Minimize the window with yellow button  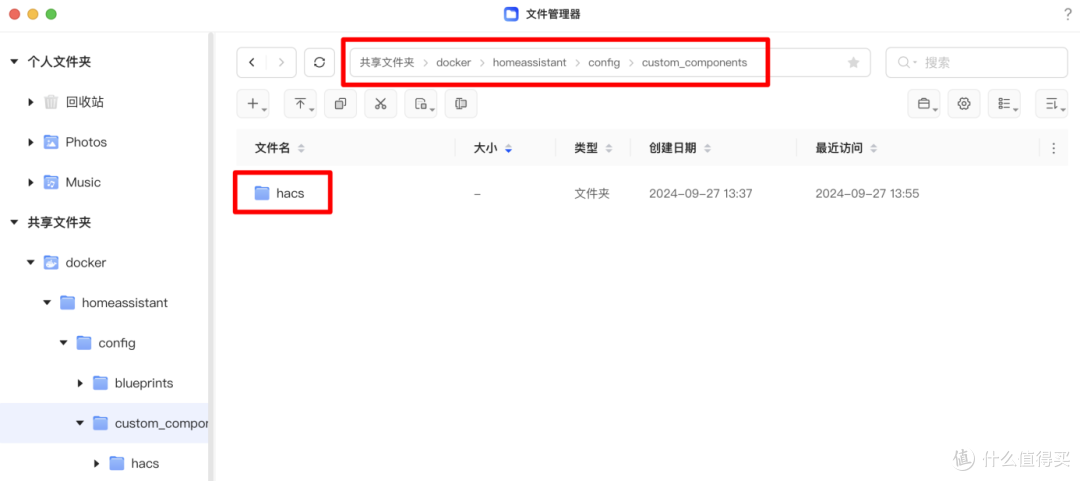32,14
